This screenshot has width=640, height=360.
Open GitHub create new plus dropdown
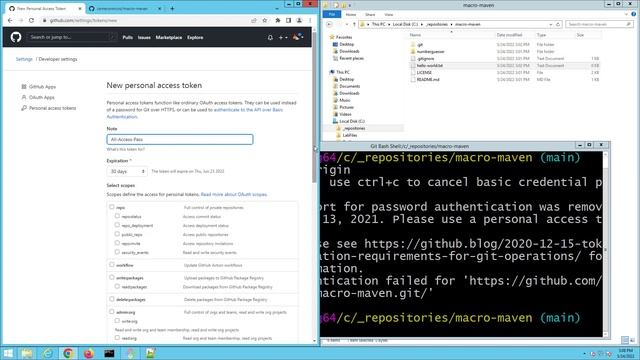coord(283,38)
